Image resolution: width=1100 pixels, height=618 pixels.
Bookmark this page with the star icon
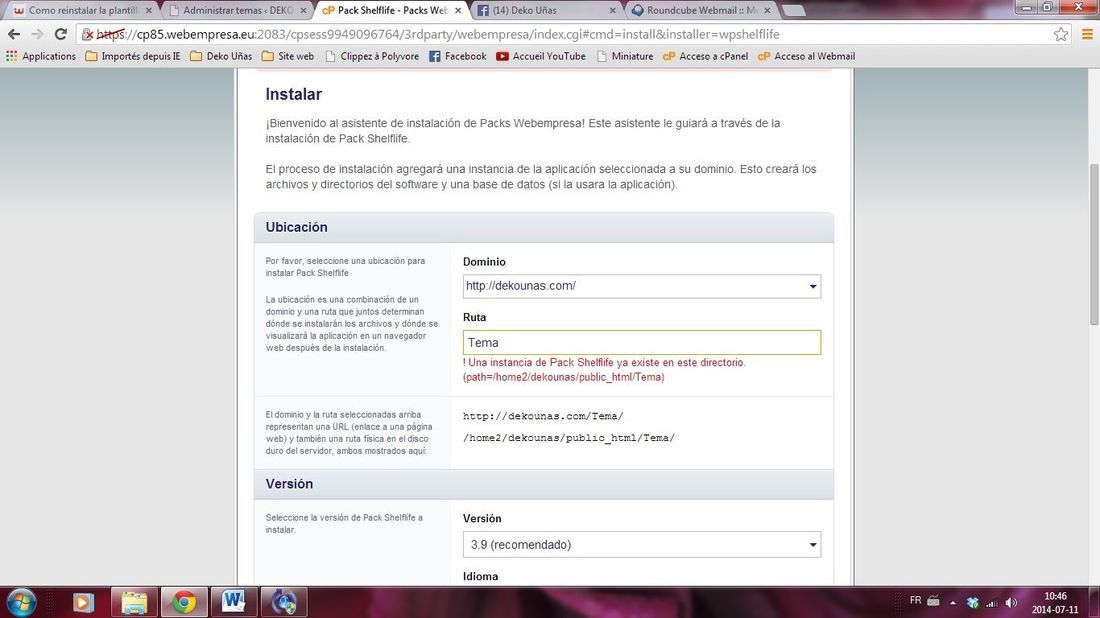coord(1061,34)
